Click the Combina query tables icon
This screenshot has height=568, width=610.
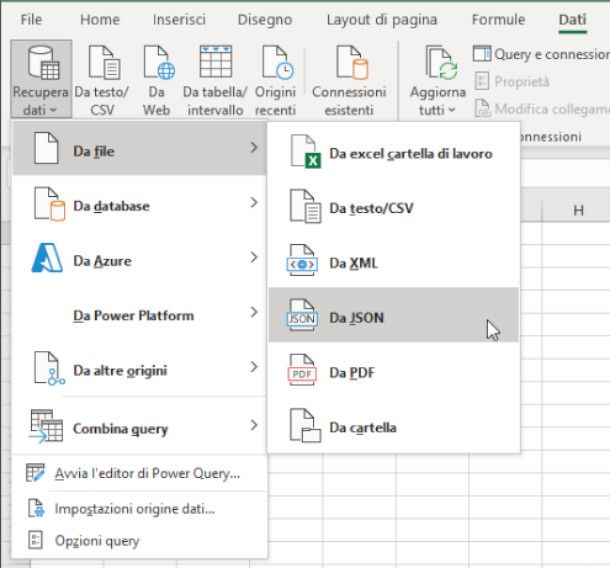click(x=46, y=426)
